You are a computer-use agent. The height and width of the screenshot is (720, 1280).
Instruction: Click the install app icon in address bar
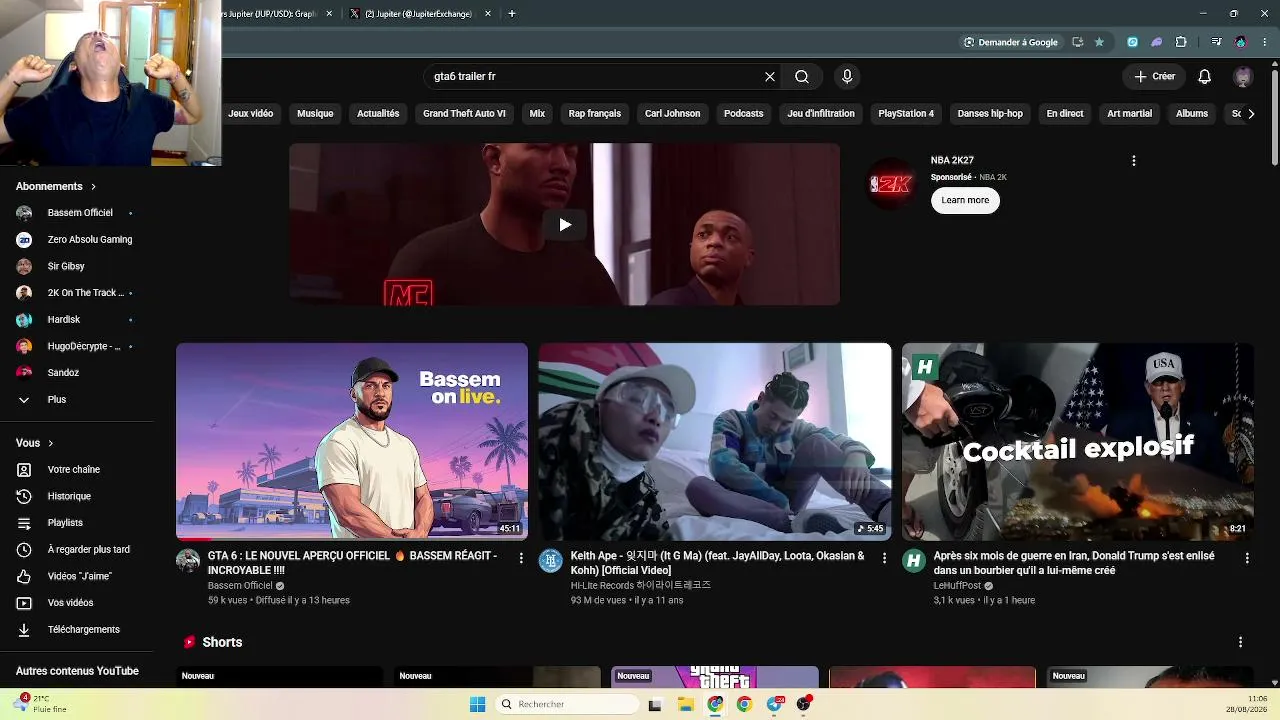click(x=1077, y=42)
